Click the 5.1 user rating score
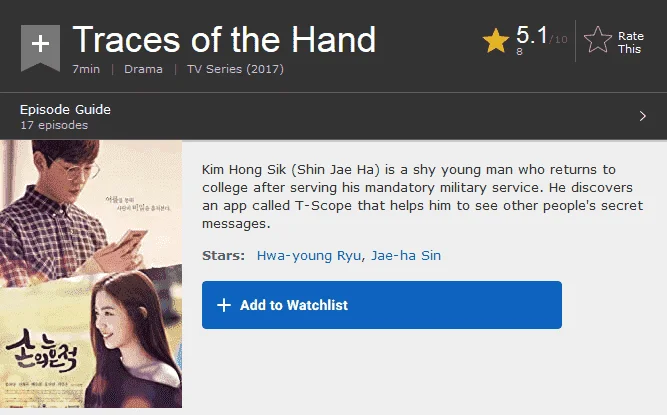The height and width of the screenshot is (415, 667). tap(532, 34)
